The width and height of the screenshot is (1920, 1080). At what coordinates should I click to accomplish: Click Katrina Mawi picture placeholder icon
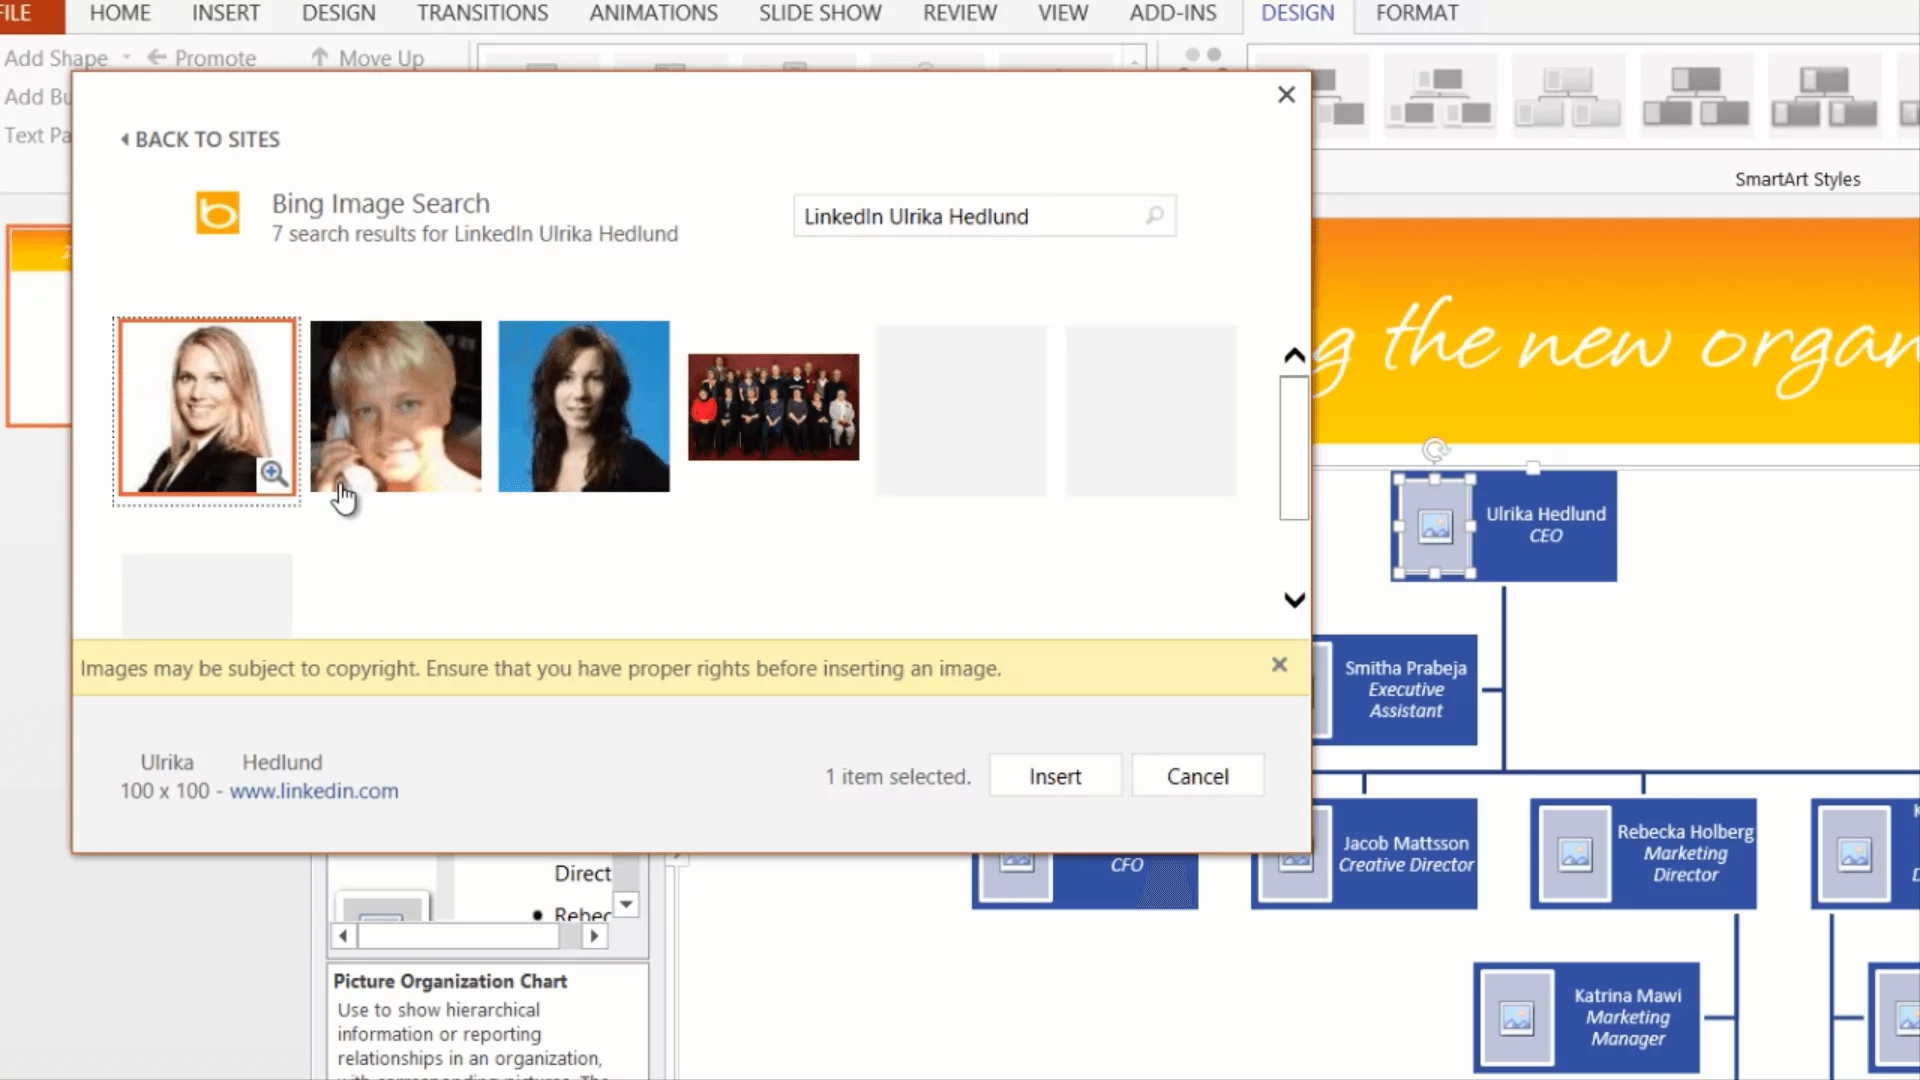[1517, 1018]
